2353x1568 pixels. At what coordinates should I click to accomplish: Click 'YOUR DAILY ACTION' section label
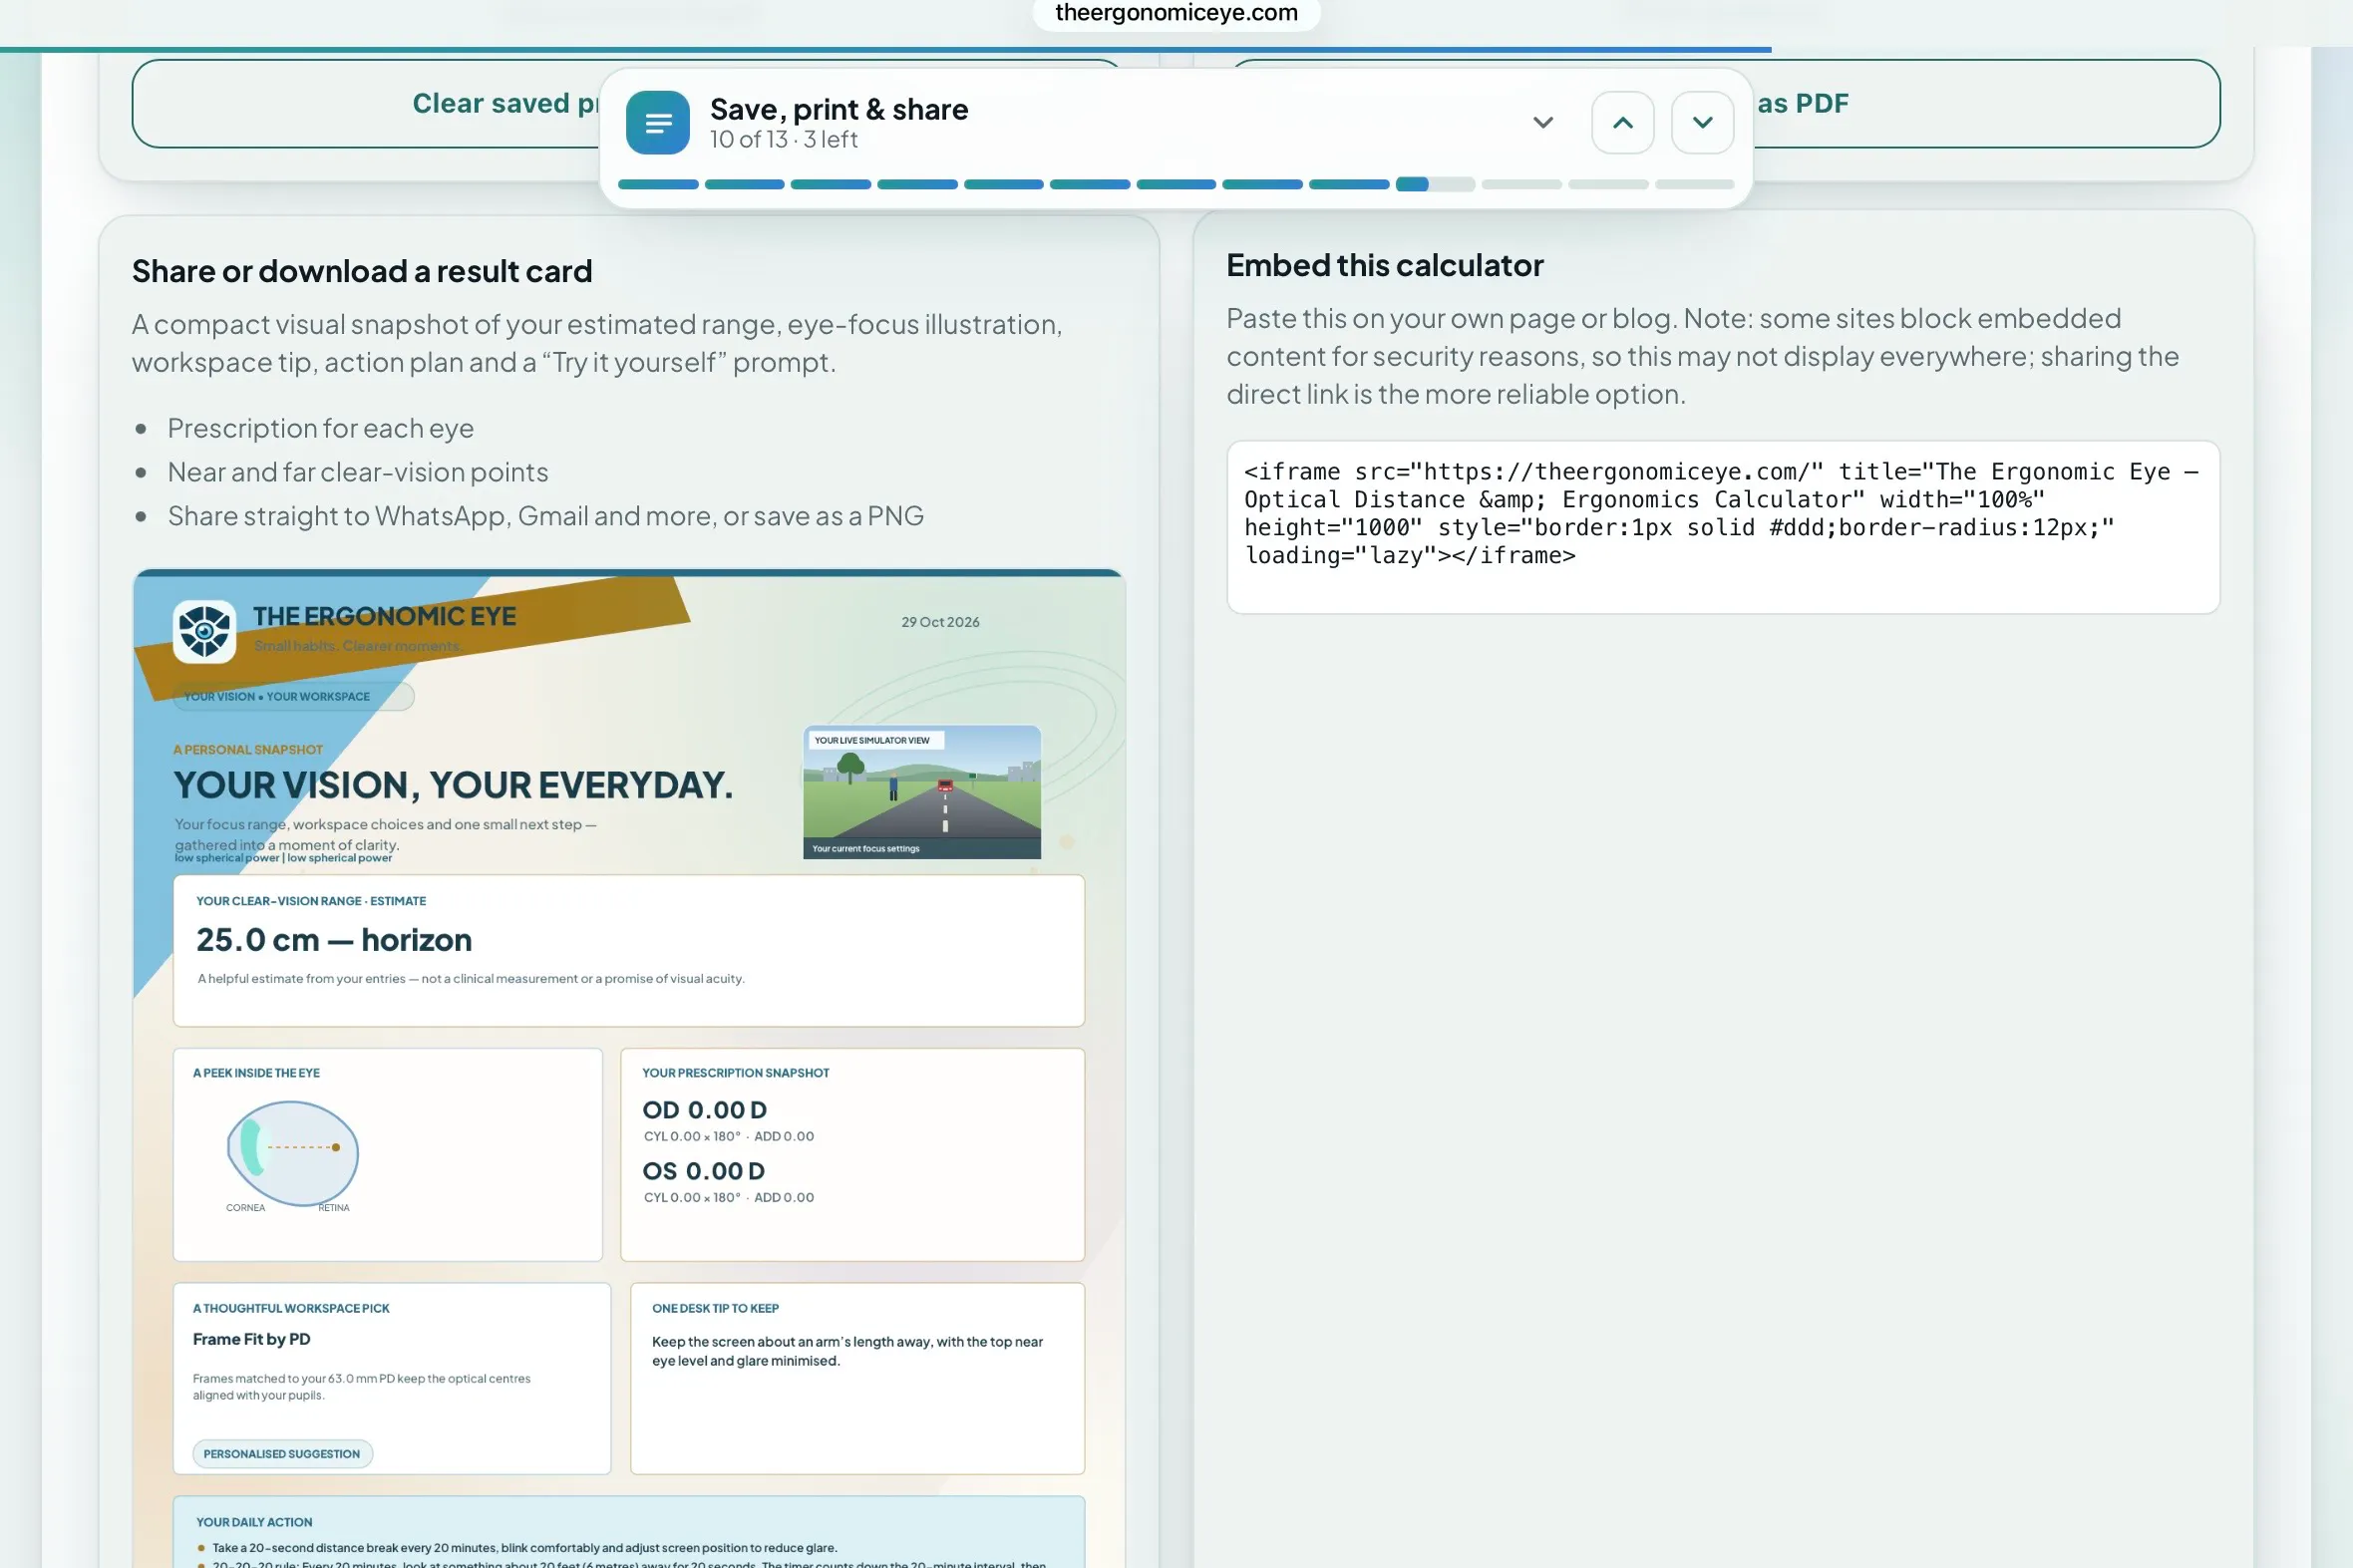point(254,1521)
